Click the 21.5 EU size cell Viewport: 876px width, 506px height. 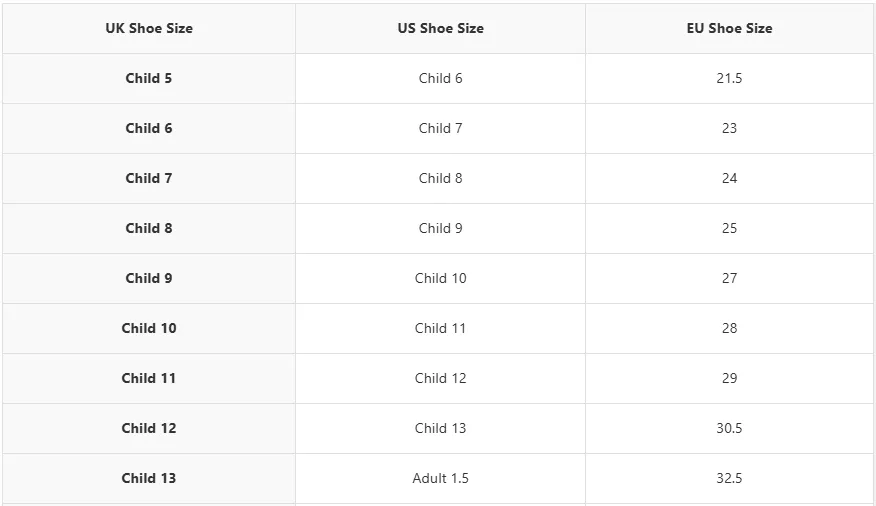(x=729, y=79)
